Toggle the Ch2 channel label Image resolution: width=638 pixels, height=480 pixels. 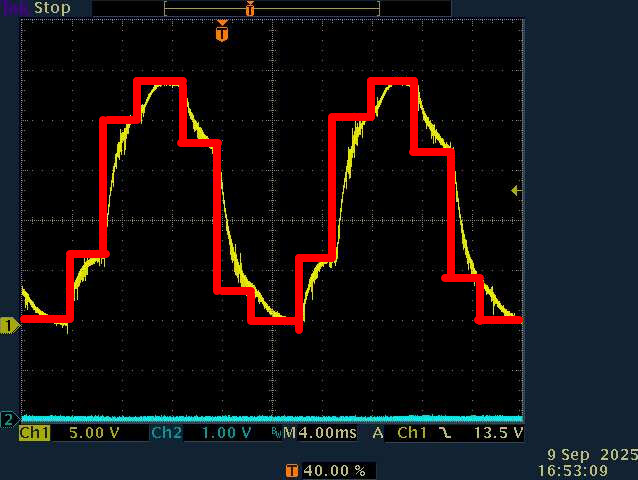pyautogui.click(x=166, y=433)
